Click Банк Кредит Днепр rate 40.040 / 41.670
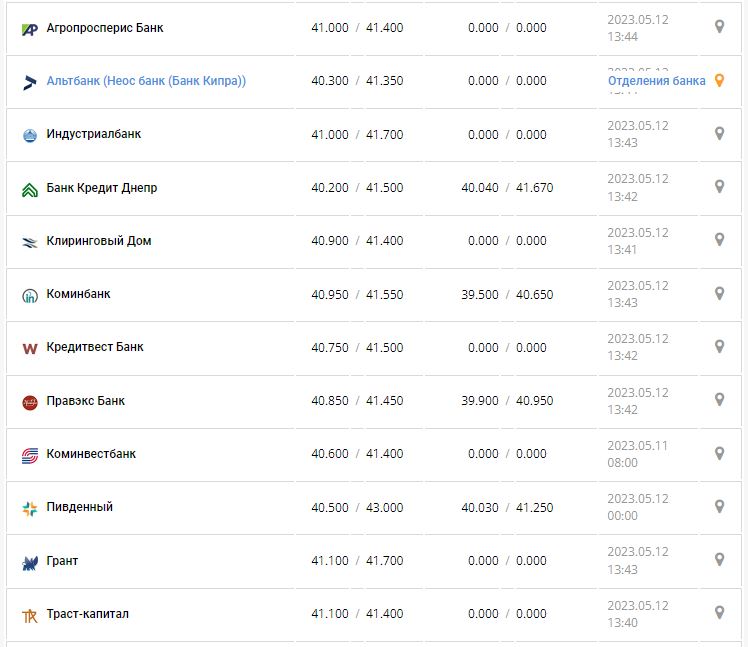Viewport: 748px width, 647px height. pyautogui.click(x=506, y=188)
